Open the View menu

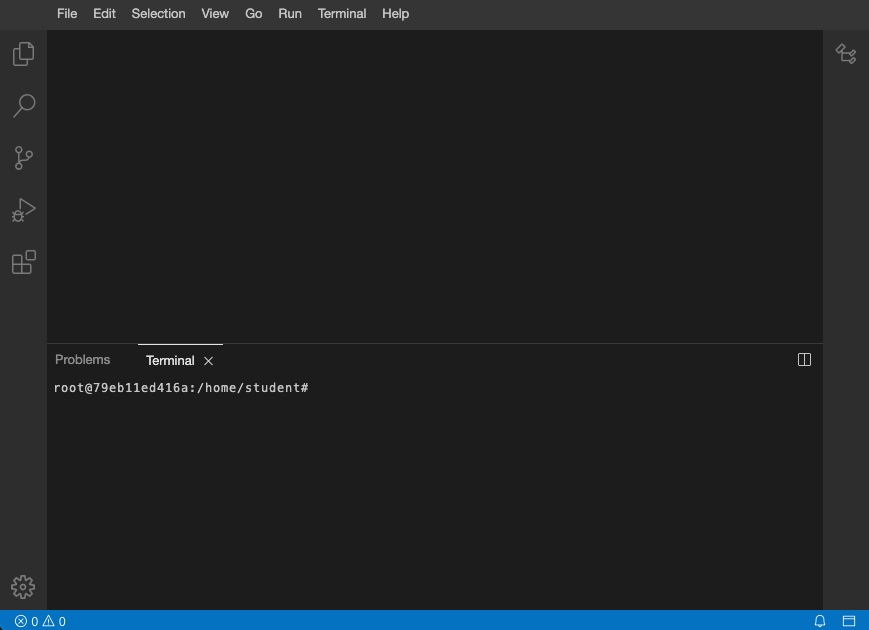pos(214,14)
